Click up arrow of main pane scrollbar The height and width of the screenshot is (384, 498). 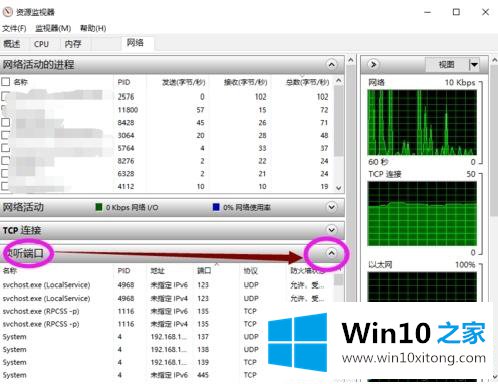(x=351, y=60)
